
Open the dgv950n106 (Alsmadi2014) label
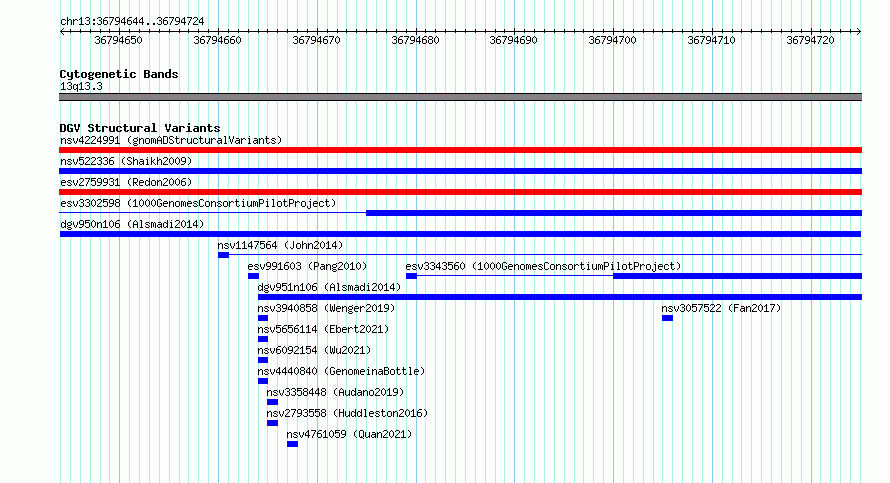132,224
